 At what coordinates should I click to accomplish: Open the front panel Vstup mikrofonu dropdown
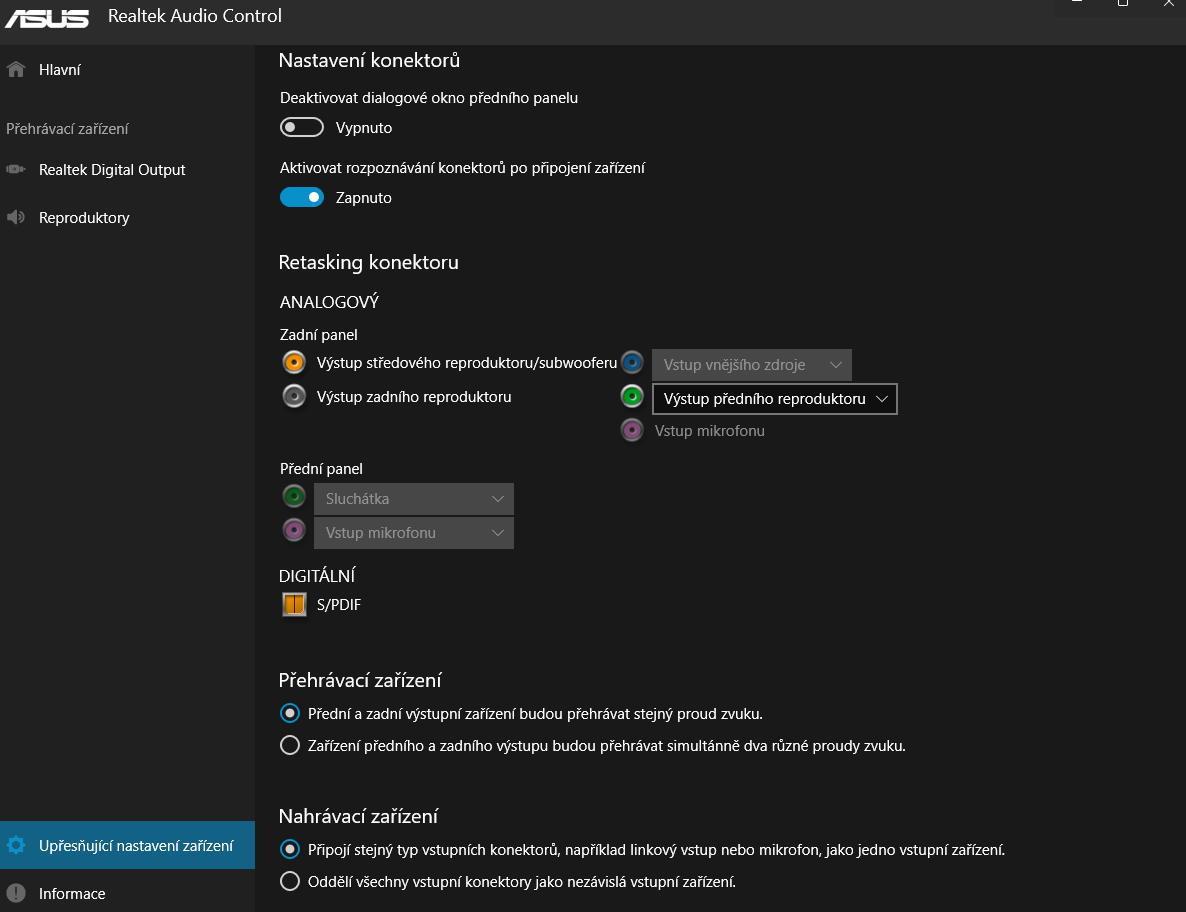click(414, 533)
